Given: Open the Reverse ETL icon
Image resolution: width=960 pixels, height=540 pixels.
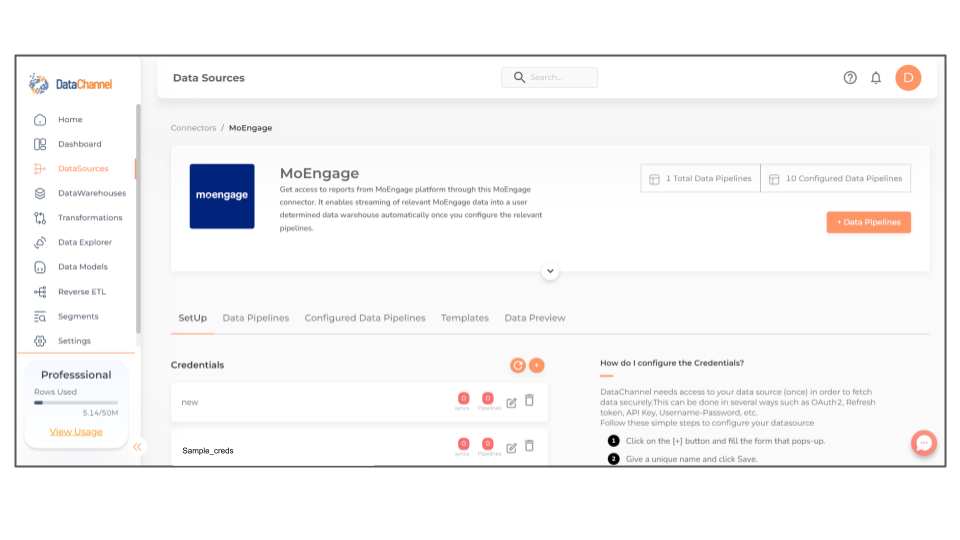Looking at the screenshot, I should point(40,292).
